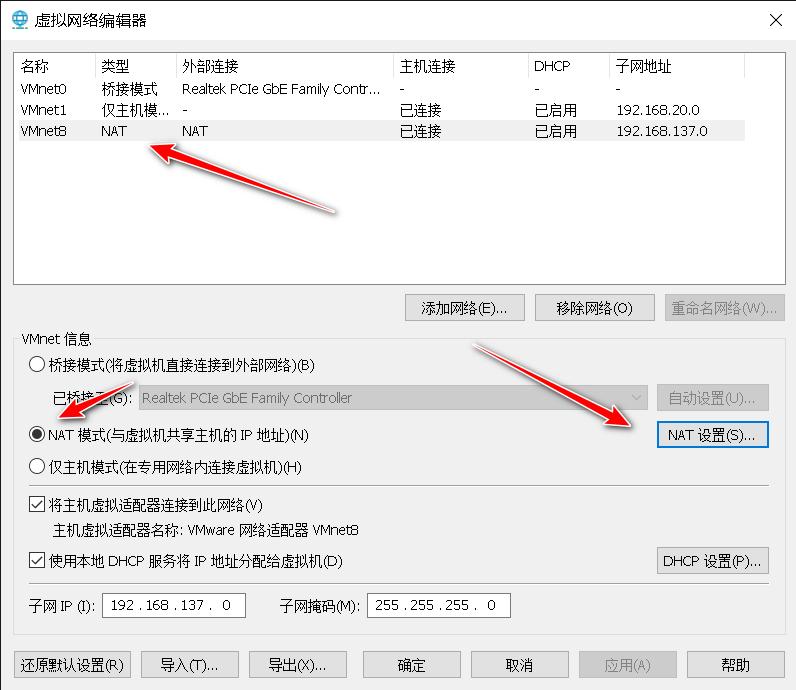Toggle 将主机虚拟适配器连接到此网络 checkbox

tap(37, 505)
